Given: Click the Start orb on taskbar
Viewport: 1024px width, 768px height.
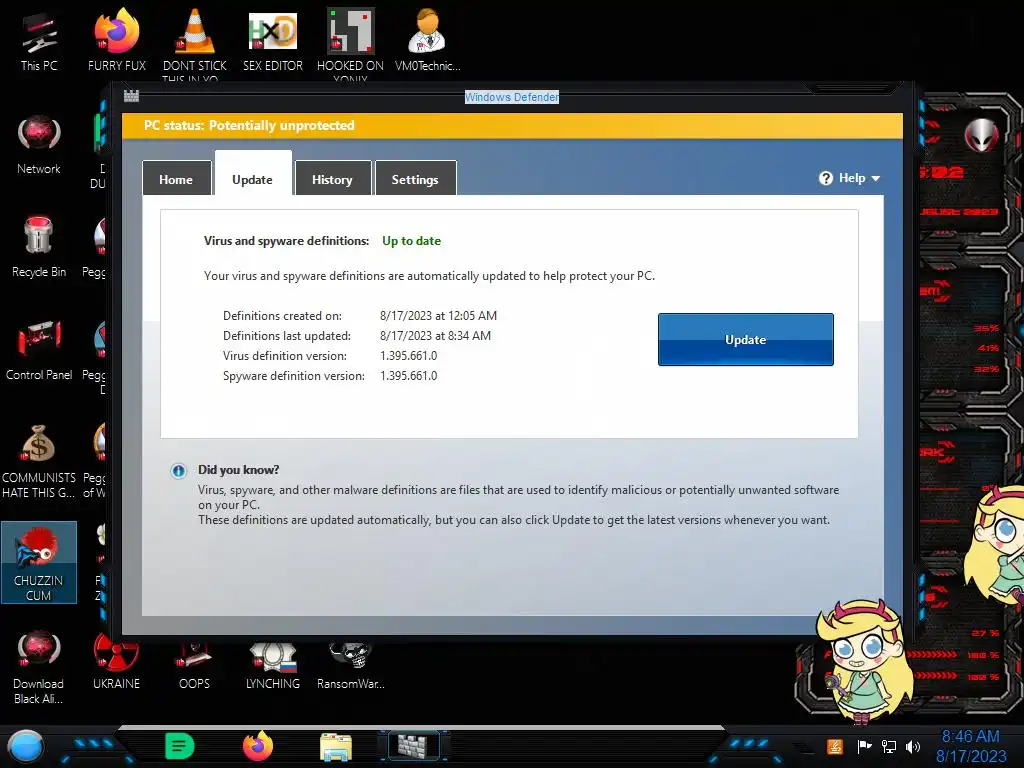Looking at the screenshot, I should point(25,747).
